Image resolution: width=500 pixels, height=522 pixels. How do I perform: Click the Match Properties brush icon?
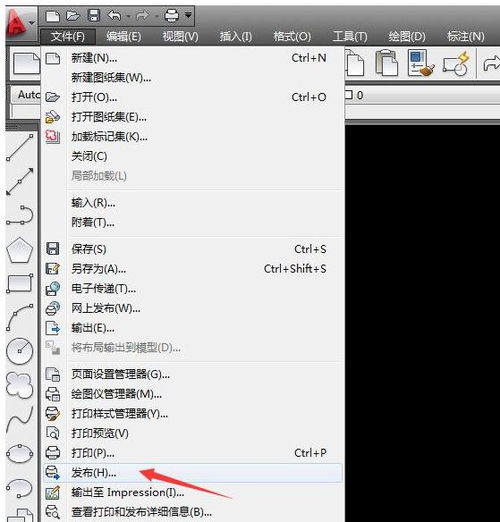click(421, 63)
